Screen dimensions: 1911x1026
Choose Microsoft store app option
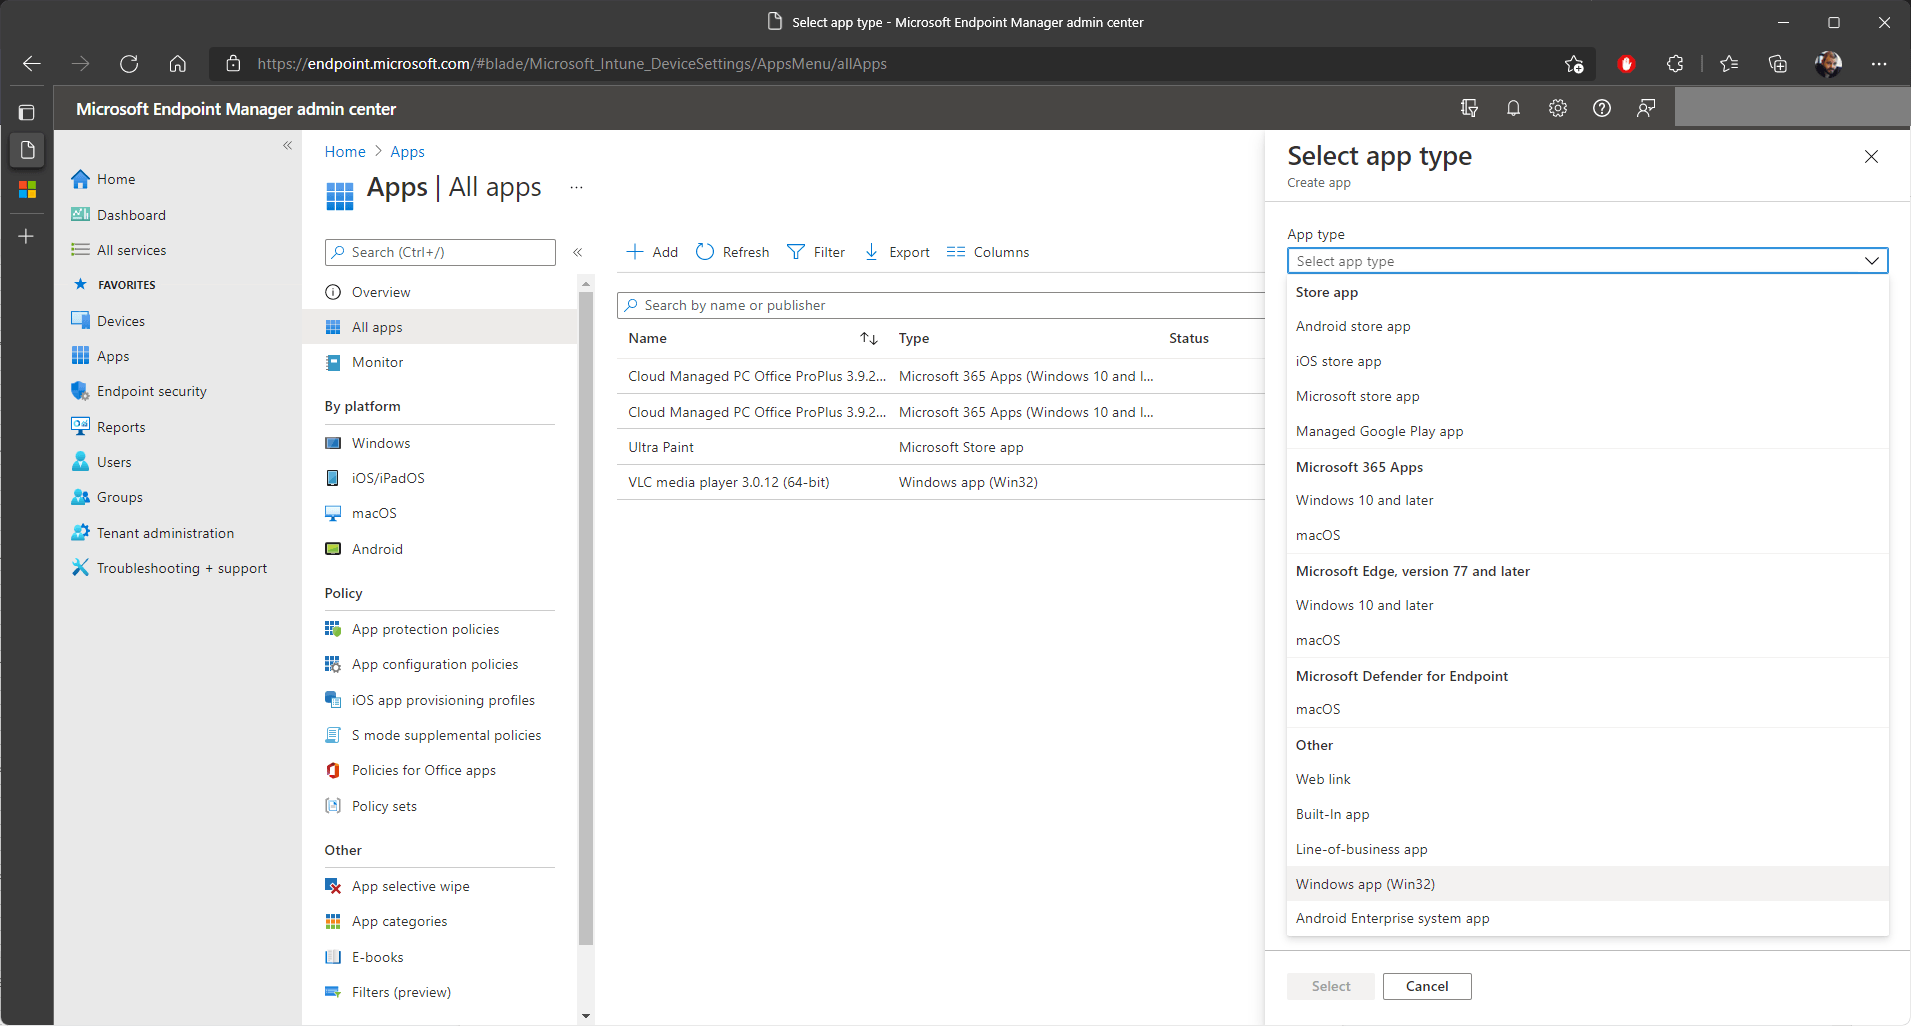click(1587, 397)
